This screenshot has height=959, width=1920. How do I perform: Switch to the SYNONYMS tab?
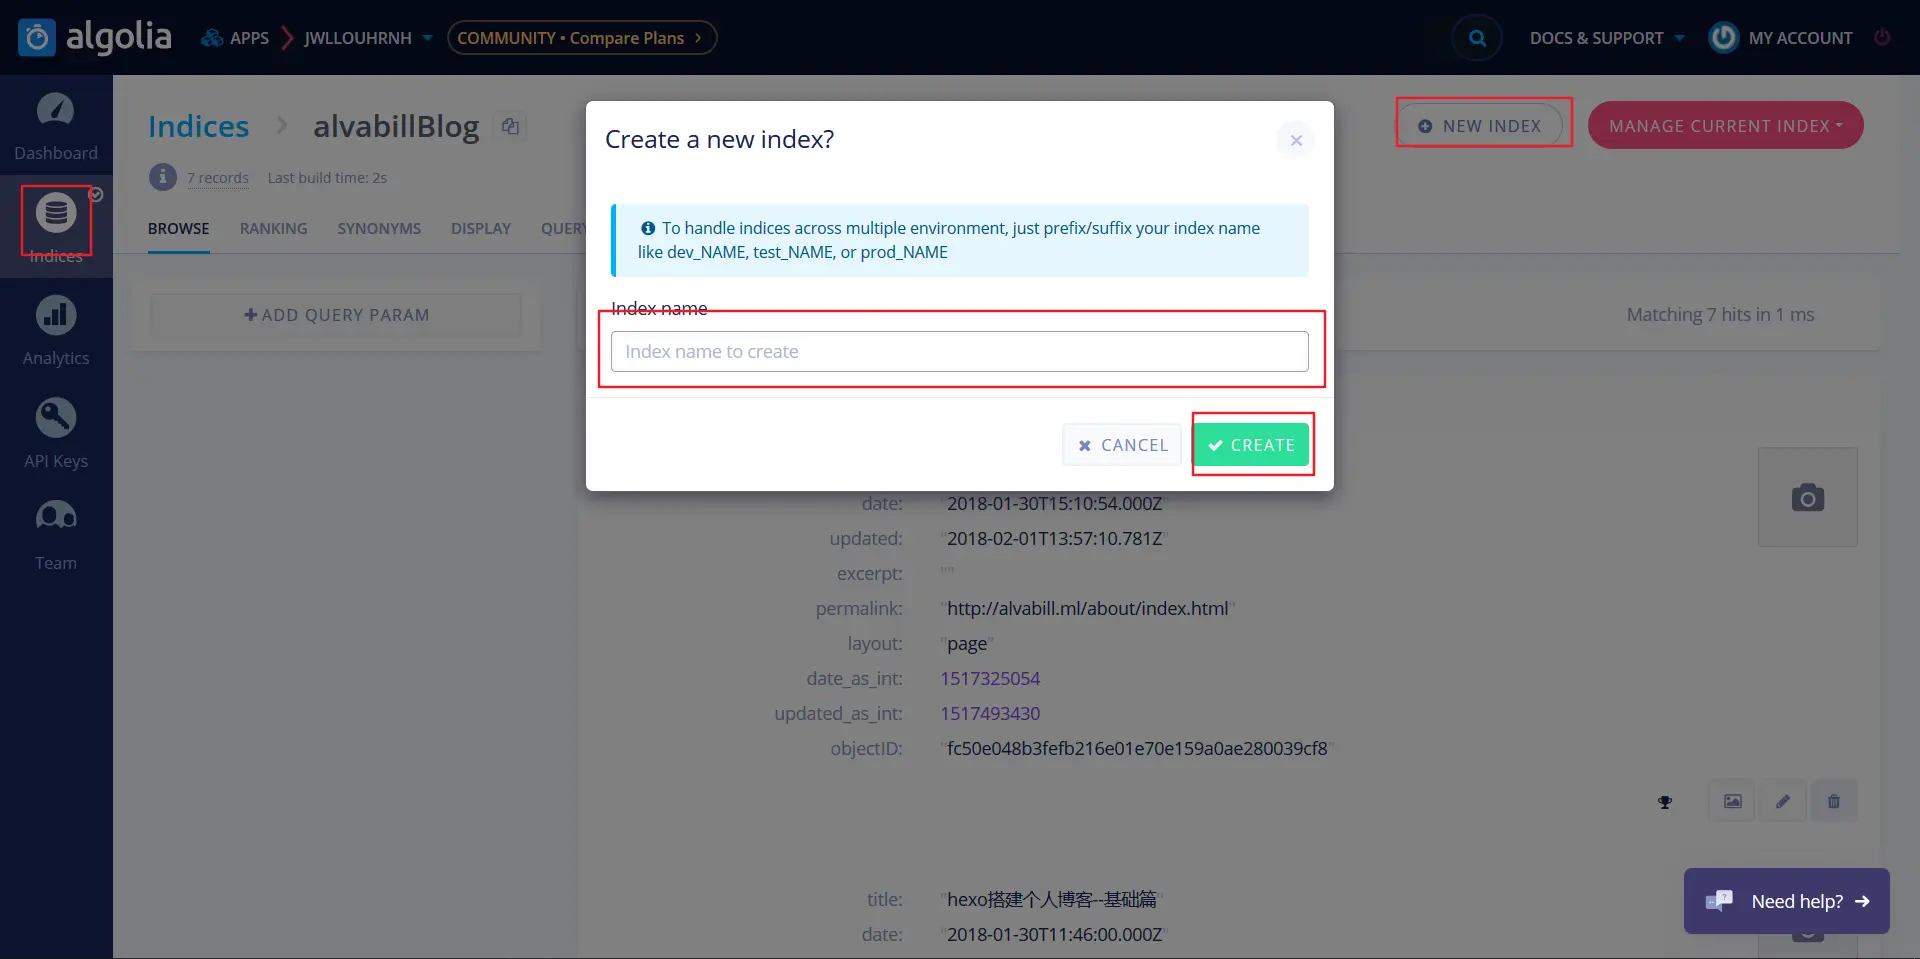tap(379, 229)
